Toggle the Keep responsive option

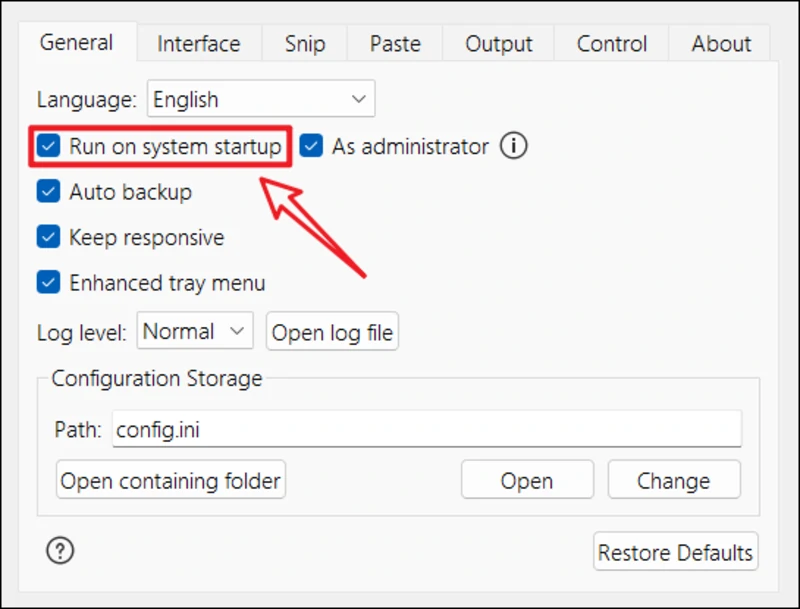pos(49,238)
